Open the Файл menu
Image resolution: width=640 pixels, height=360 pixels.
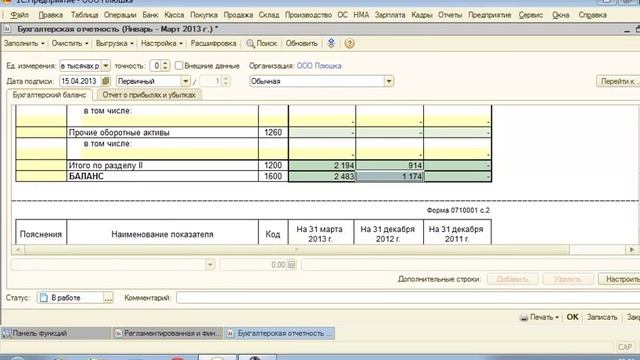click(x=19, y=15)
